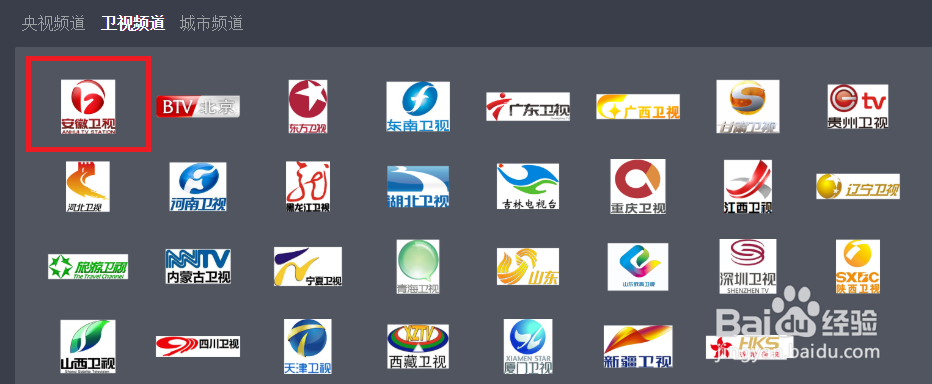The image size is (932, 384).
Task: Select the 重庆卫视 channel logo
Action: 638,187
